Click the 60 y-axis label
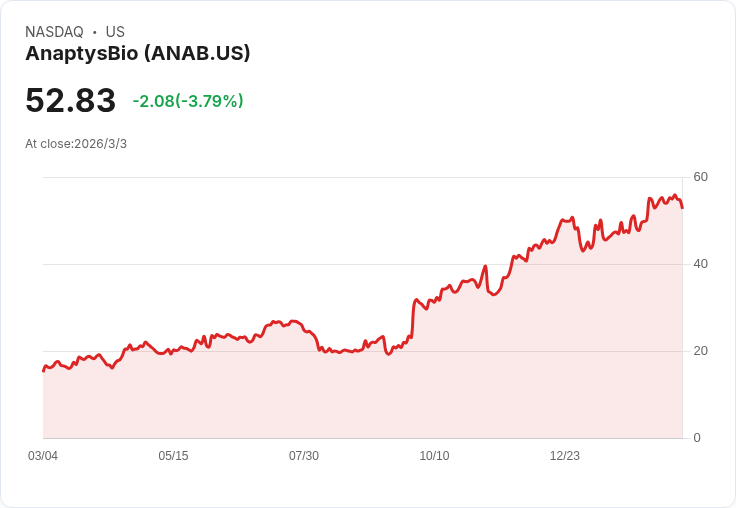This screenshot has width=736, height=508. pos(700,177)
